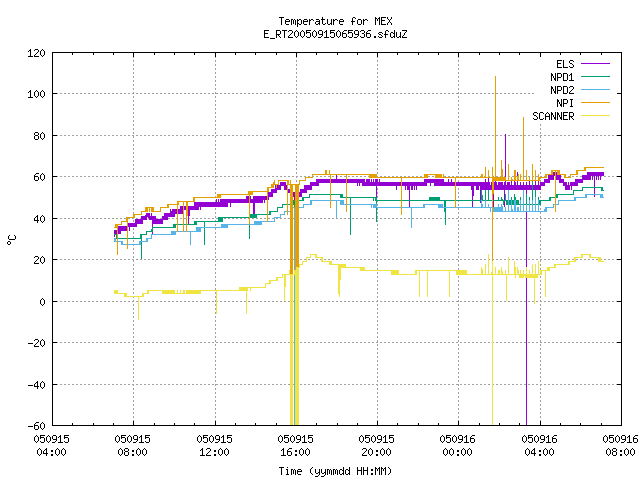Click the x-axis label 050916 08:00
Screen dimensions: 640x480
click(620, 446)
